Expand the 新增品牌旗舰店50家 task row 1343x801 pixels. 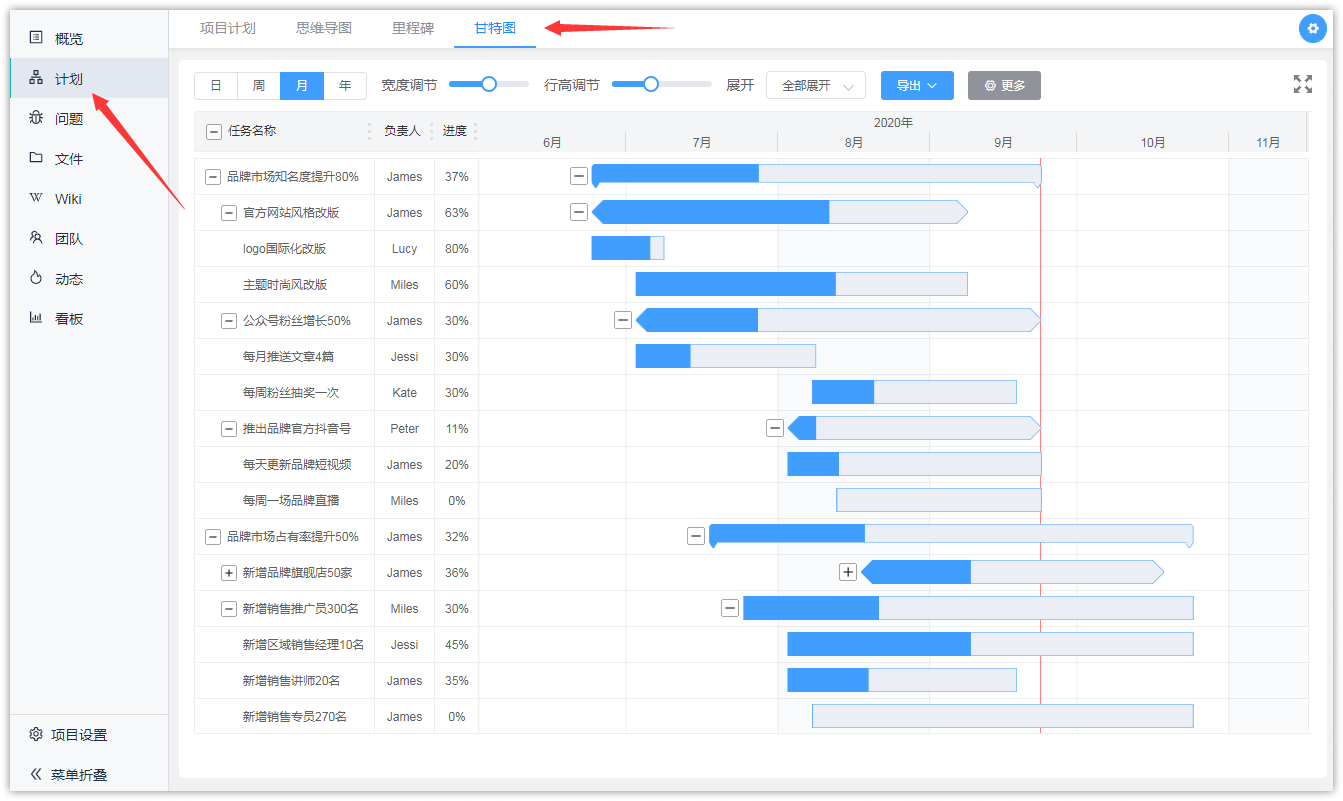point(229,573)
